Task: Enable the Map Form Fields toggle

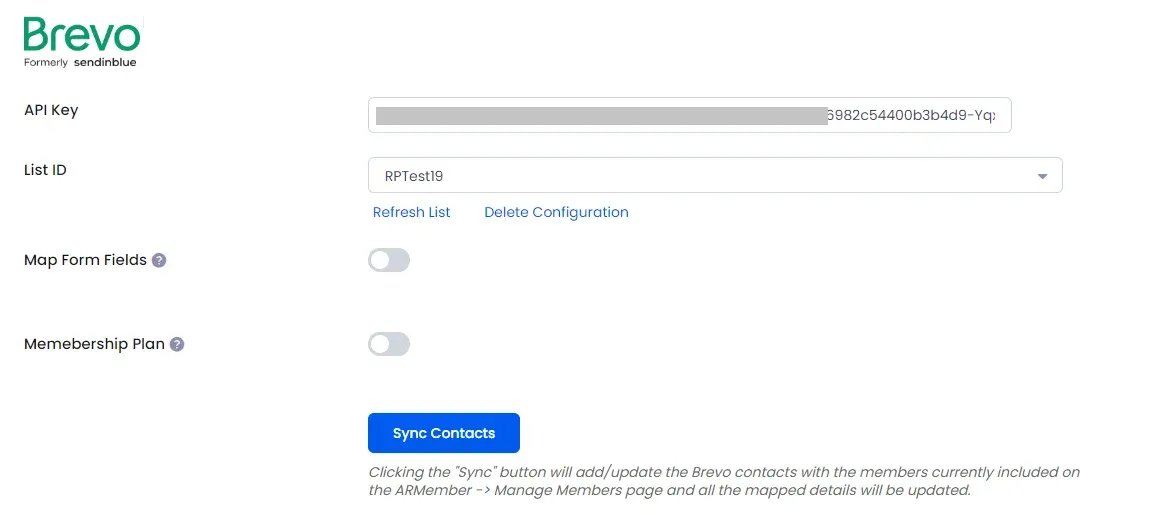Action: pos(389,260)
